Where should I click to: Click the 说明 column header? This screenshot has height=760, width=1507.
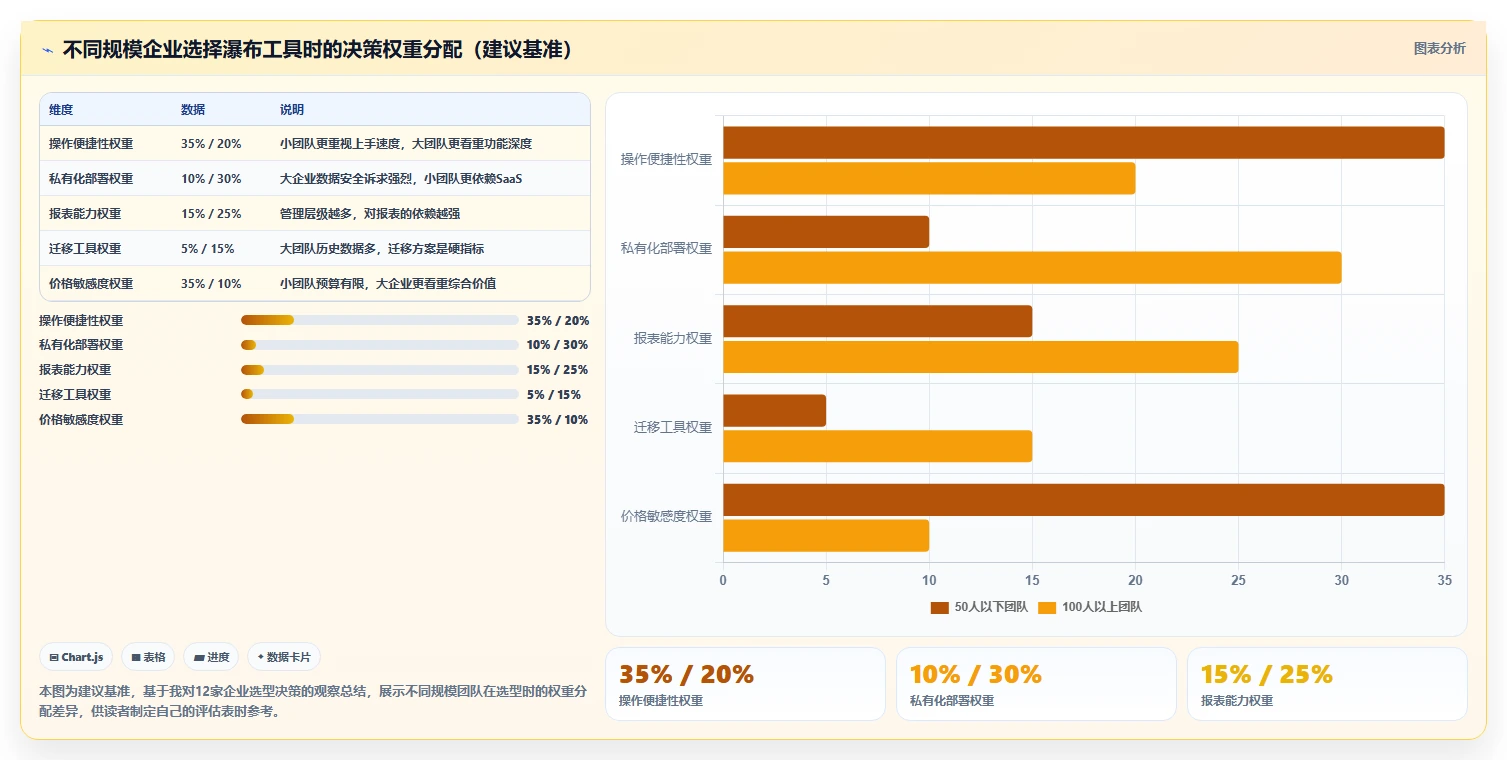point(292,109)
